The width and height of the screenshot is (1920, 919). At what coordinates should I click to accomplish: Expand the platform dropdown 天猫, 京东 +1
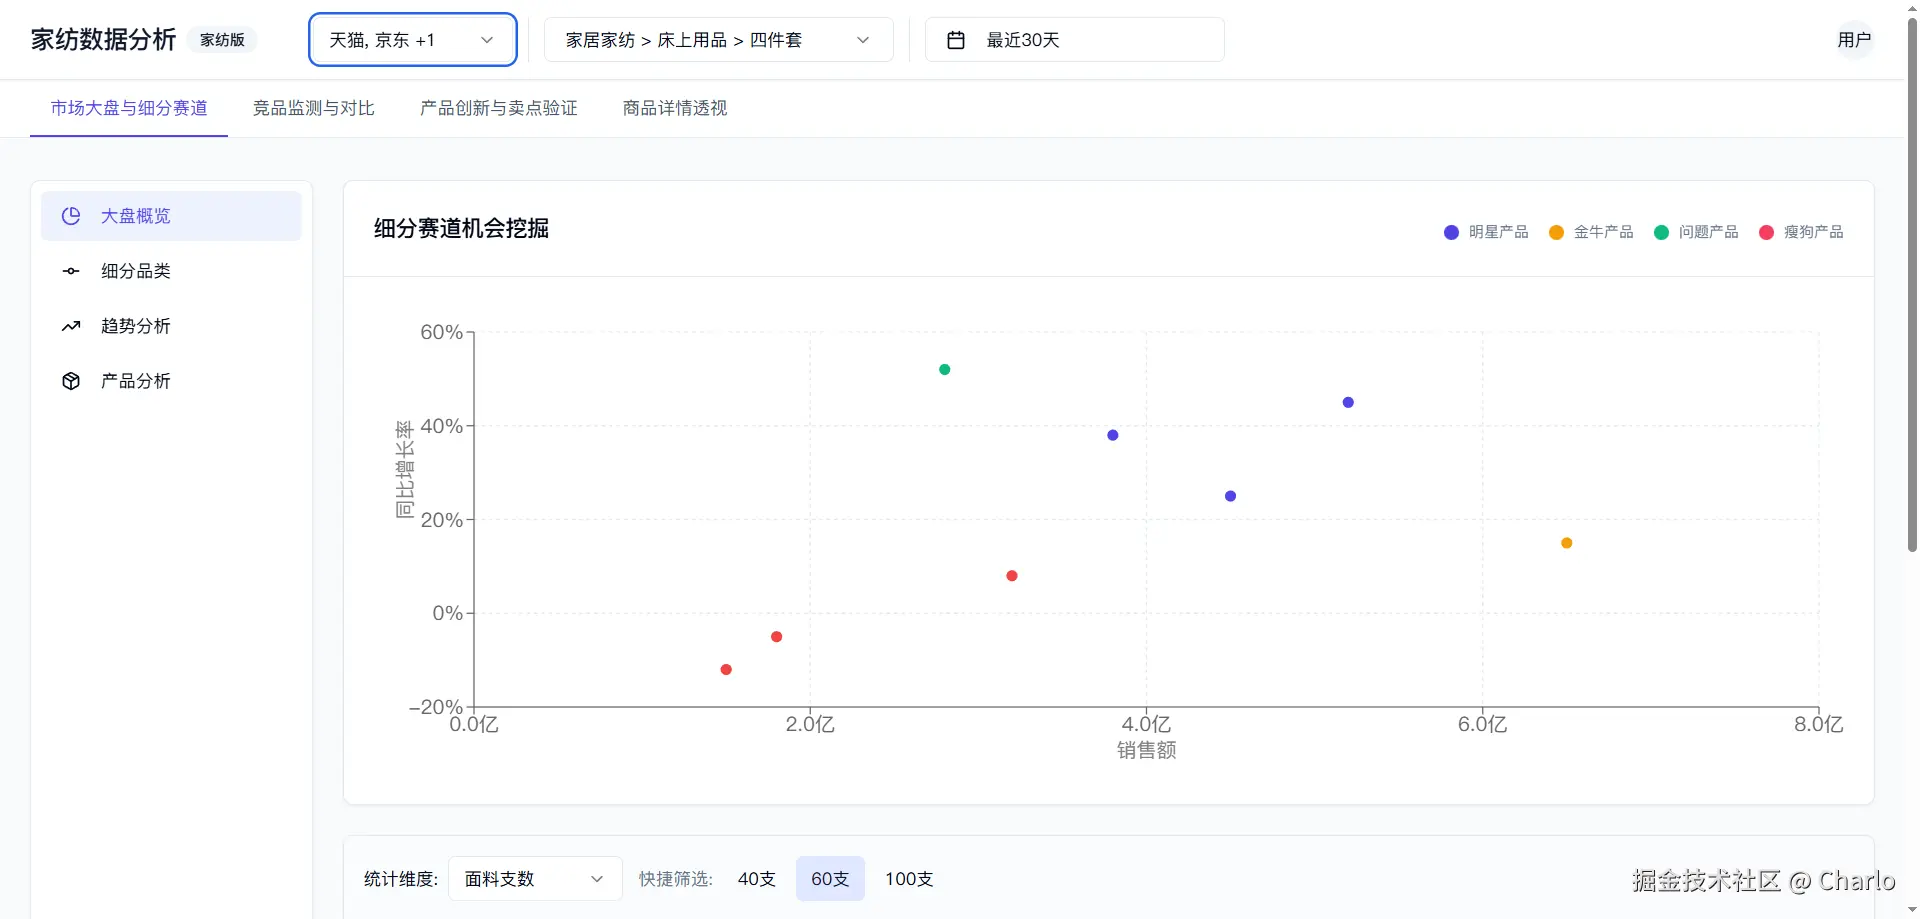tap(413, 40)
